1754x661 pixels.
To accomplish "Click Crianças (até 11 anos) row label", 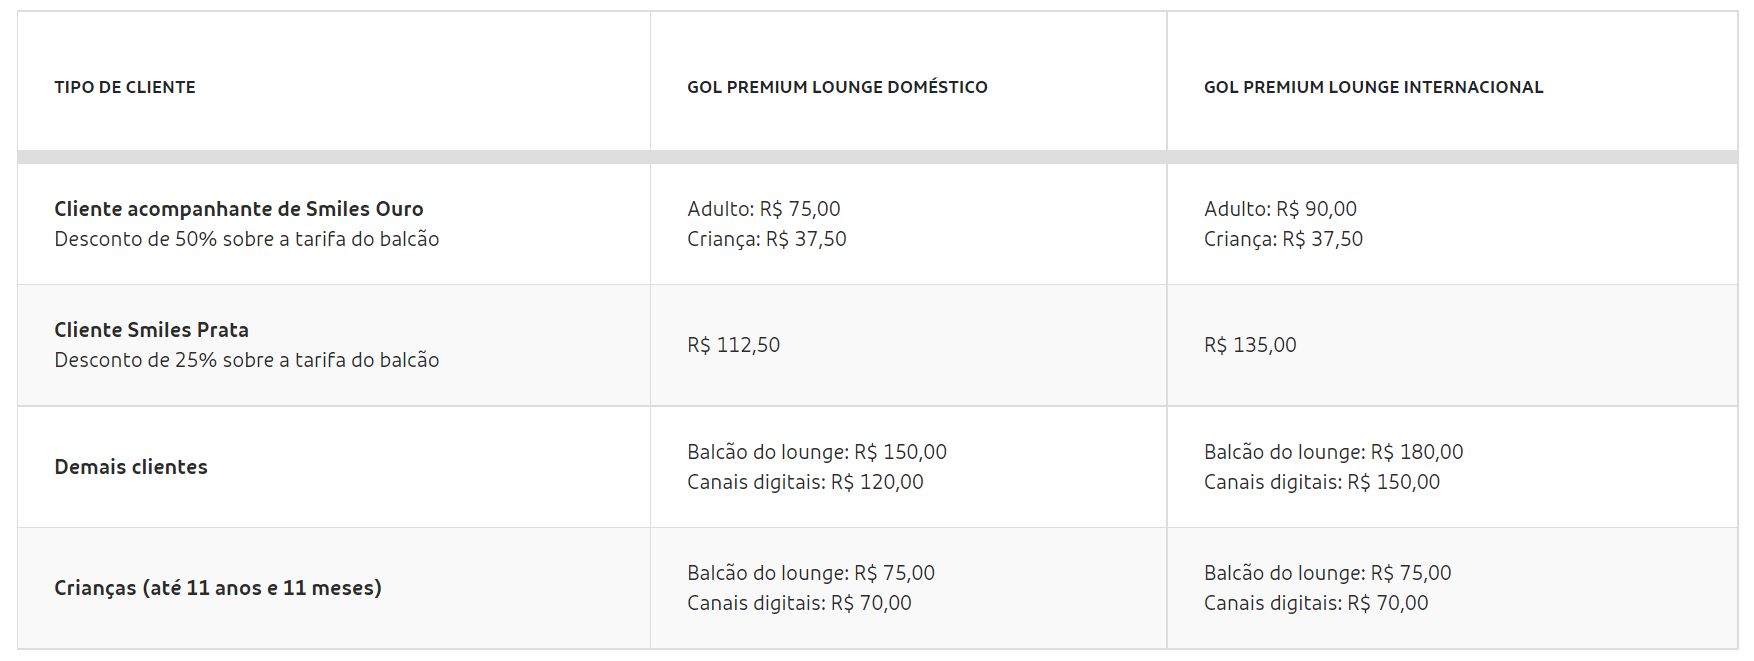I will pos(218,588).
